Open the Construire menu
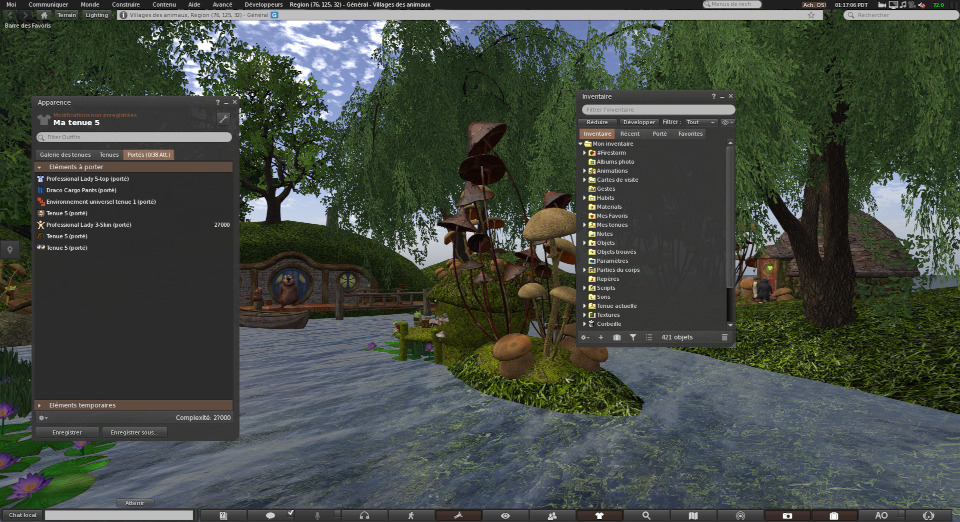The height and width of the screenshot is (522, 960). click(125, 5)
